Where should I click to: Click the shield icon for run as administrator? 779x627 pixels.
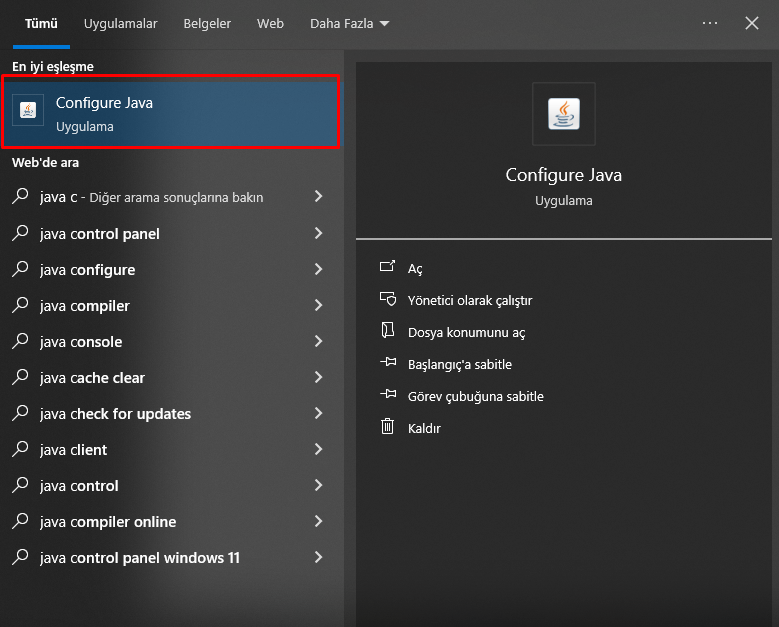[x=388, y=299]
